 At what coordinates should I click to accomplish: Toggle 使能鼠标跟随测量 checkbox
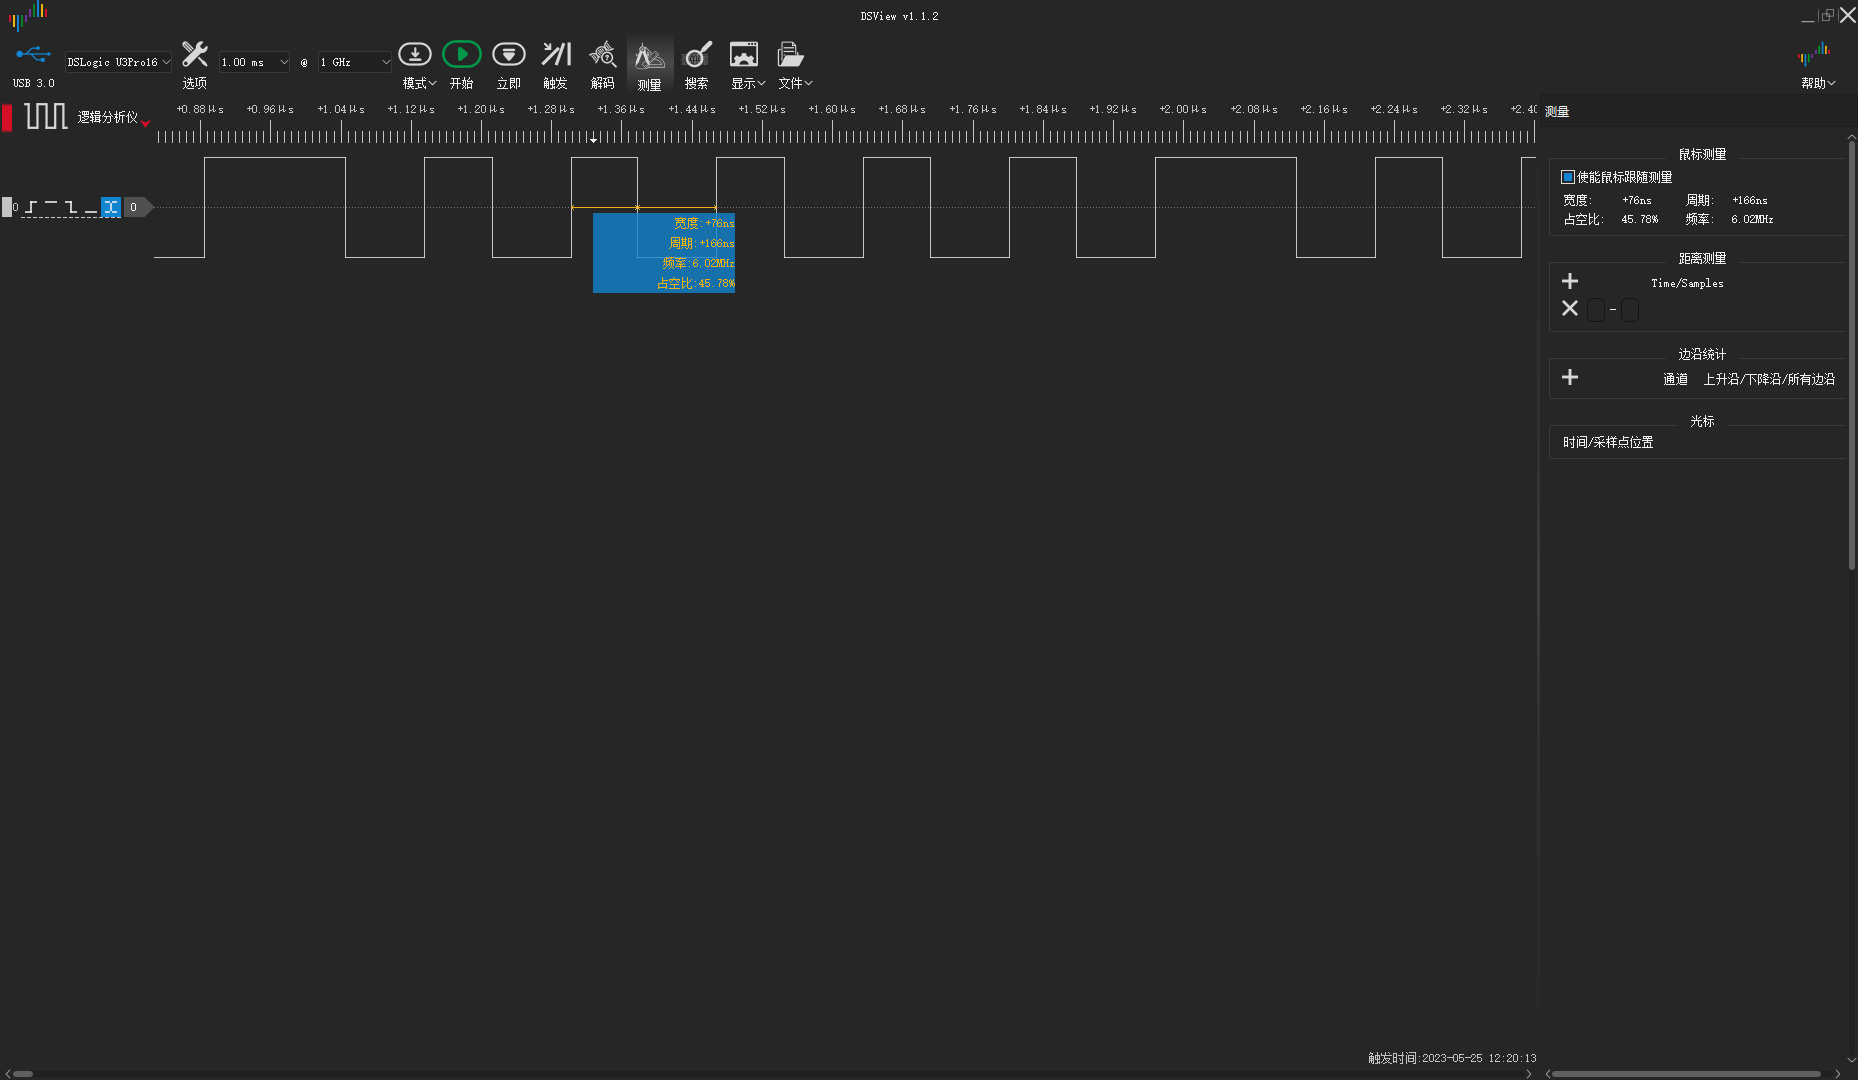coord(1568,177)
